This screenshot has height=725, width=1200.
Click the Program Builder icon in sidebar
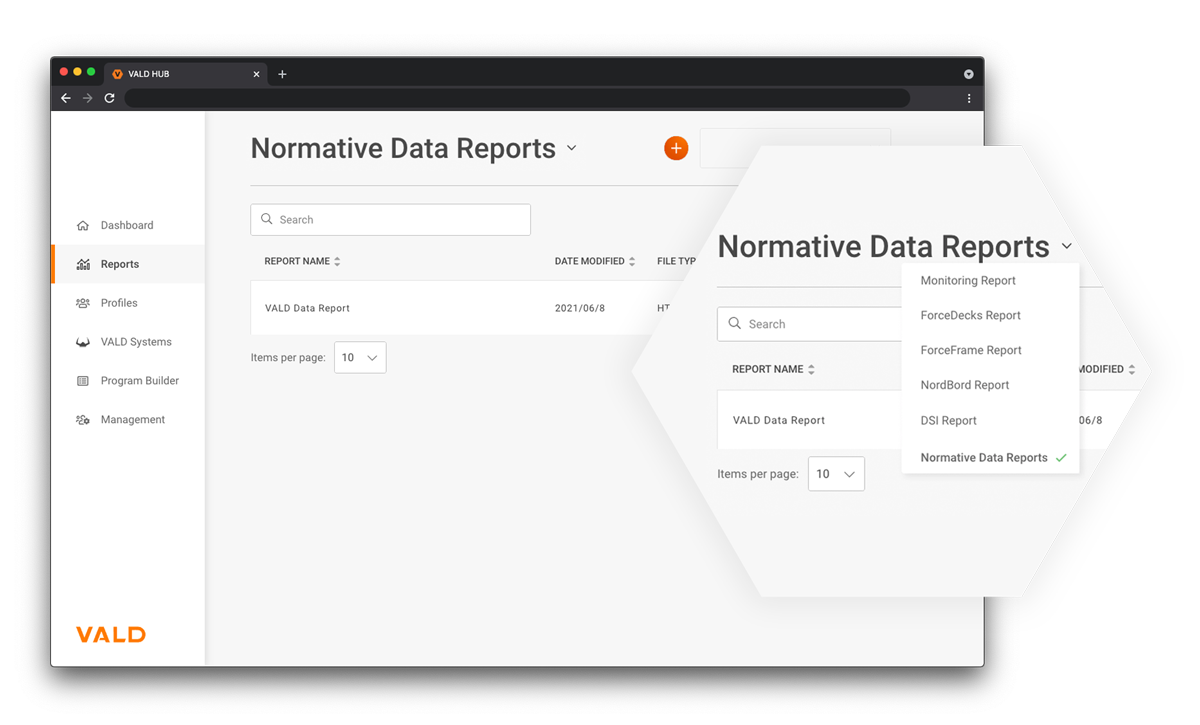pos(83,381)
